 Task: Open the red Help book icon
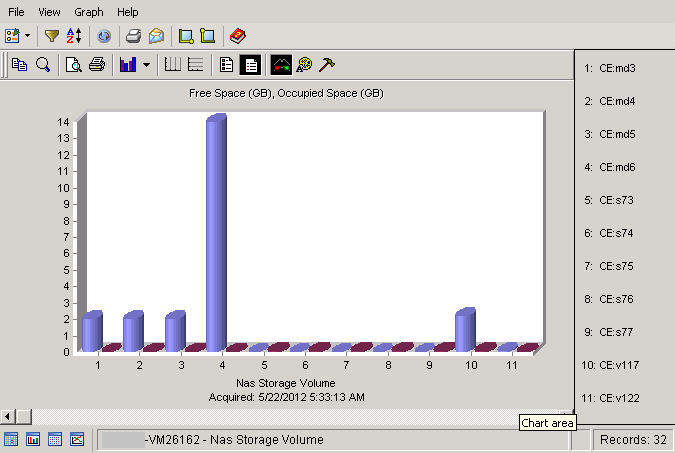coord(237,36)
